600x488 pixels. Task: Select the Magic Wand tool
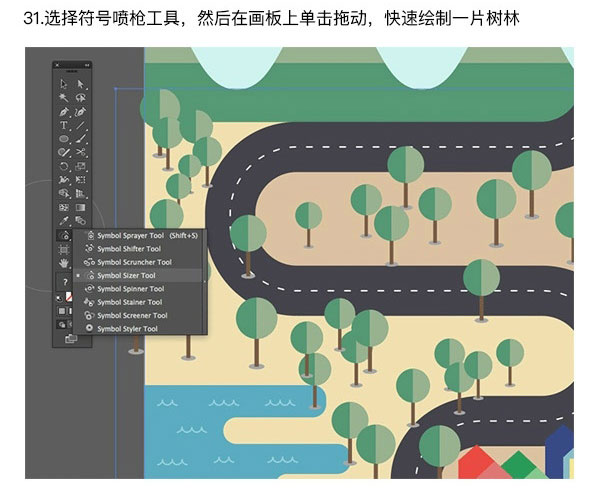click(64, 98)
